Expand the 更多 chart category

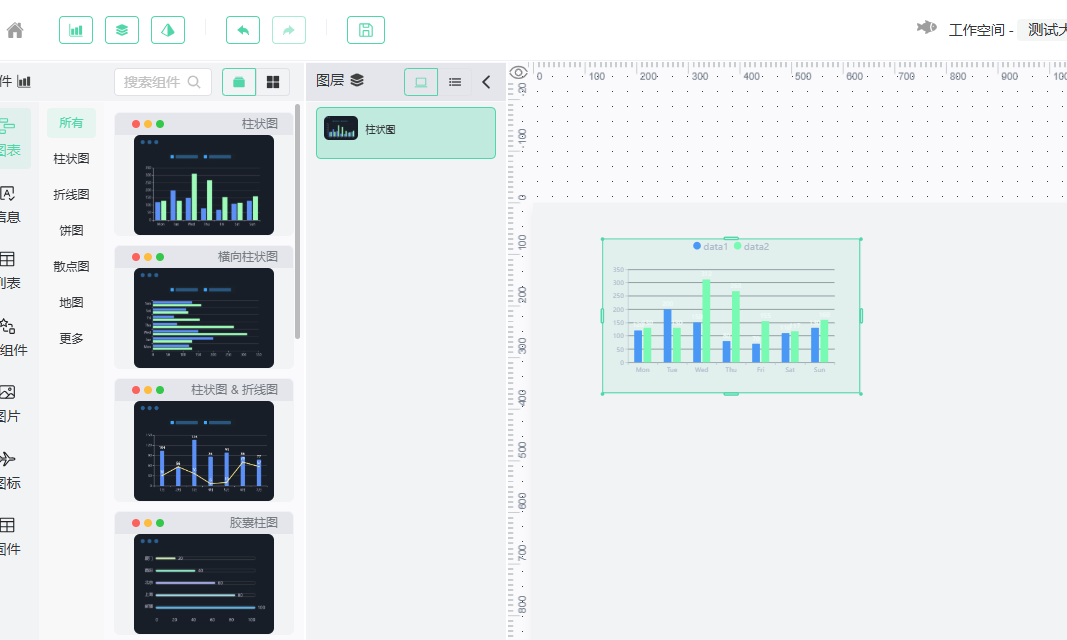71,339
